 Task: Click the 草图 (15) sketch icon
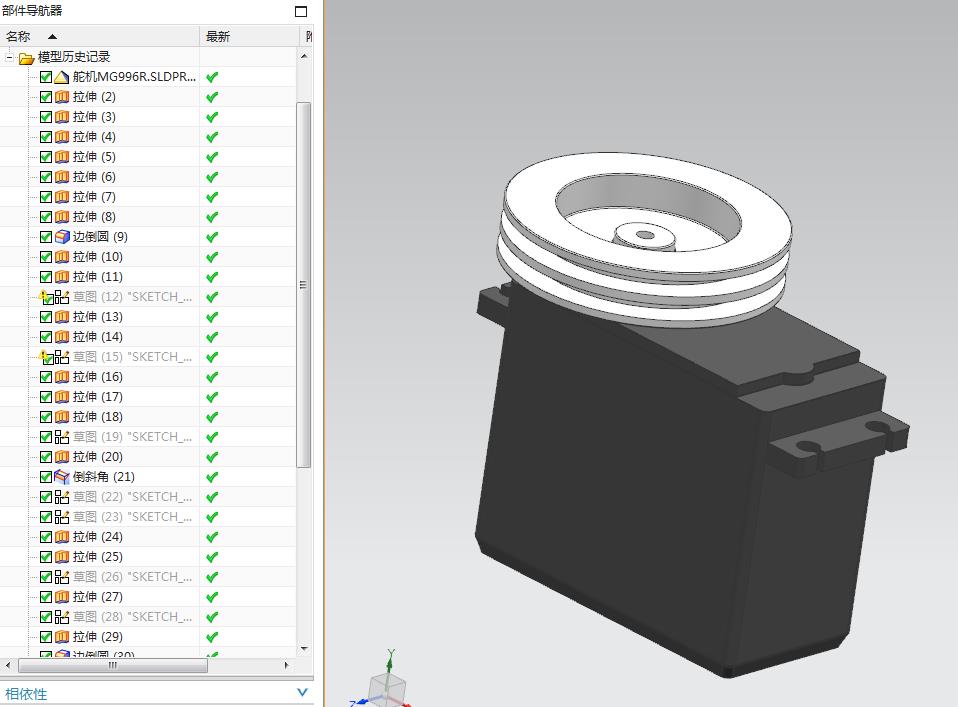click(x=62, y=357)
